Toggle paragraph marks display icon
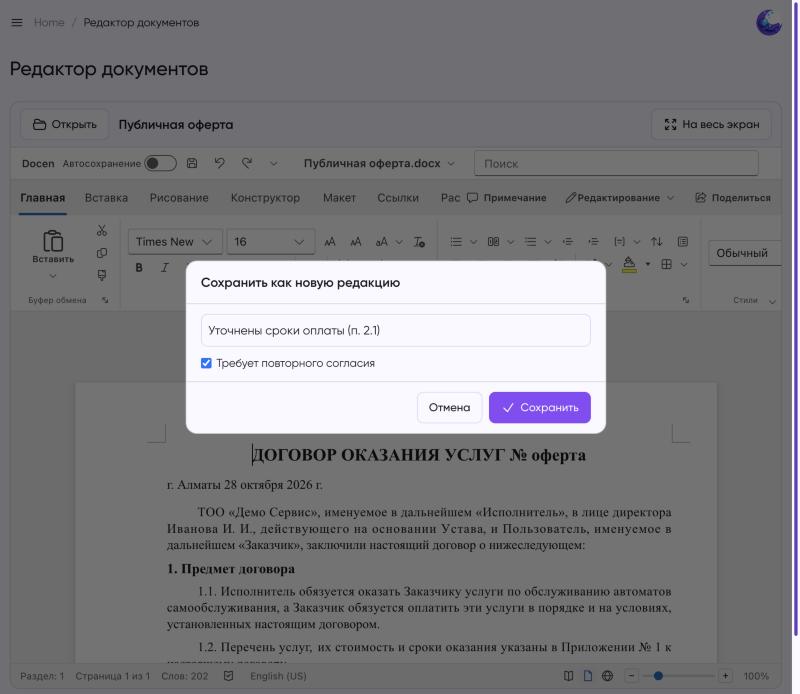This screenshot has width=800, height=694. 683,242
